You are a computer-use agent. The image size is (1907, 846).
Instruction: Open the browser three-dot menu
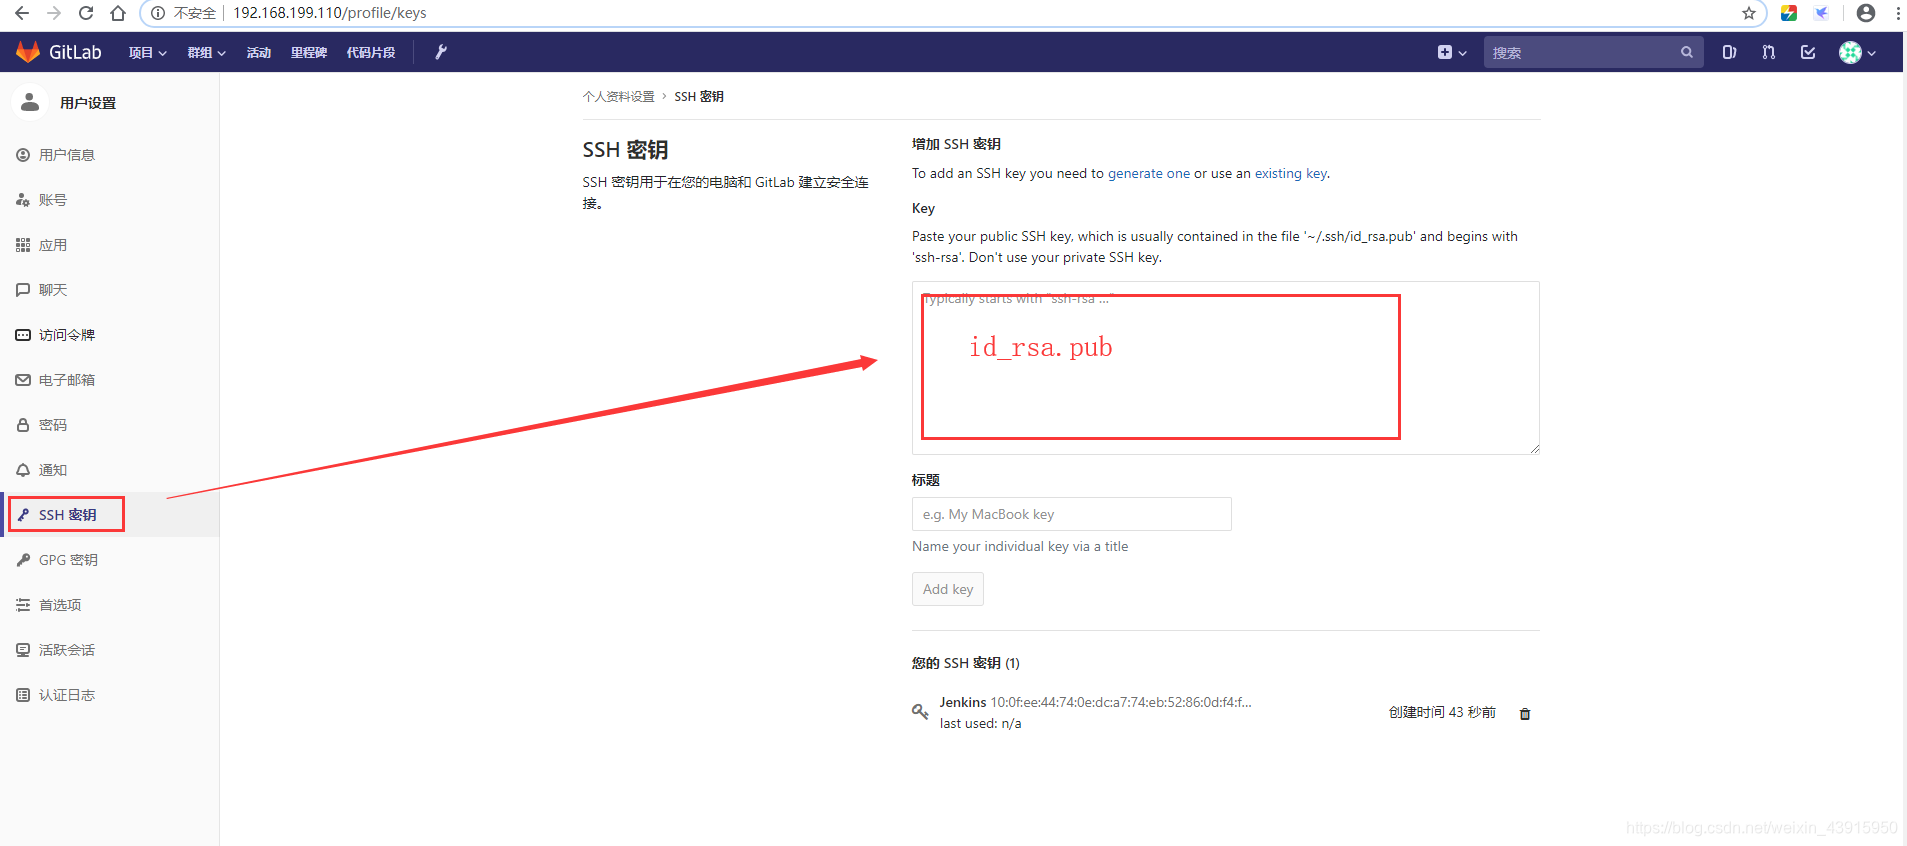click(1898, 13)
